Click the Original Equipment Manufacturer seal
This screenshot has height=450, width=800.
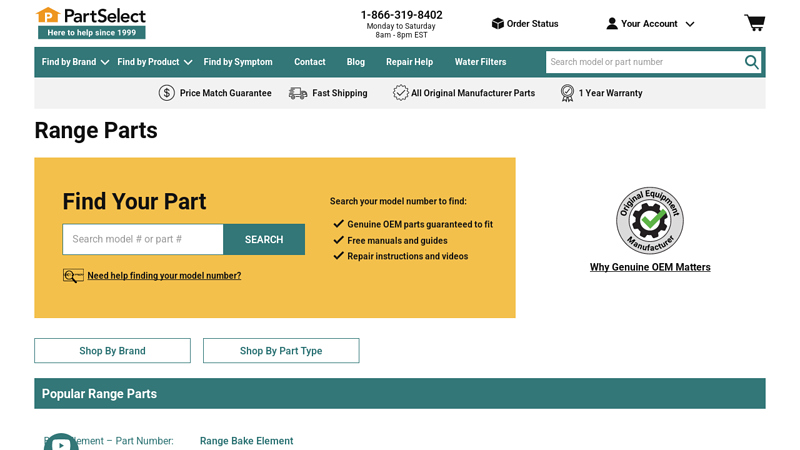pos(649,220)
